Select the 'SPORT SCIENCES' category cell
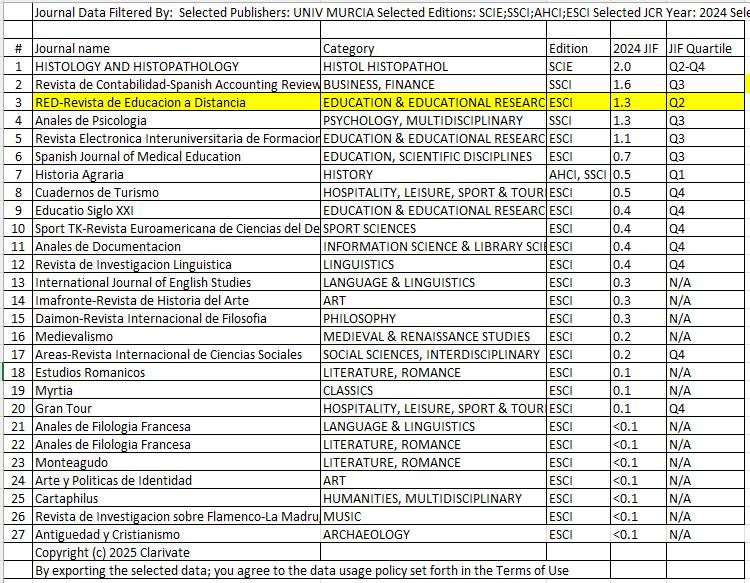This screenshot has height=583, width=750. pos(433,229)
